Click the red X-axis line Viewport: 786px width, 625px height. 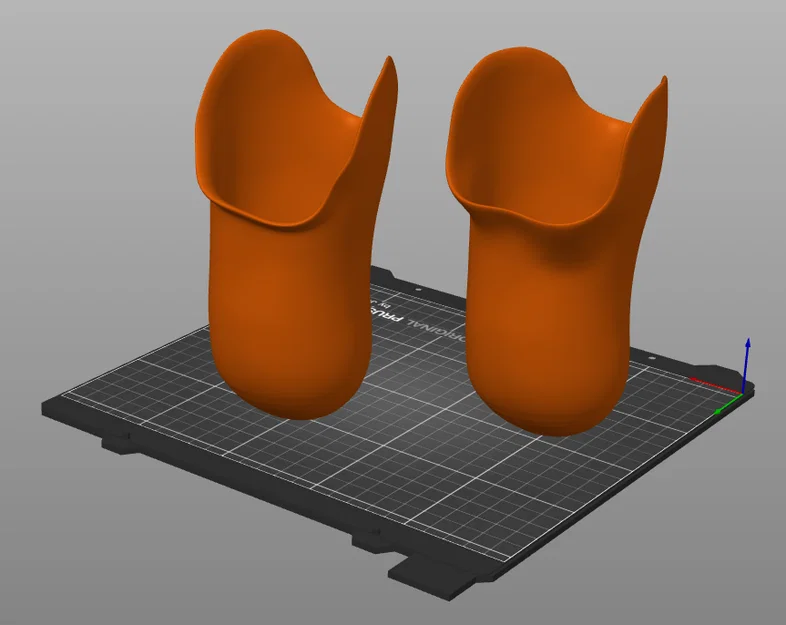[x=716, y=384]
